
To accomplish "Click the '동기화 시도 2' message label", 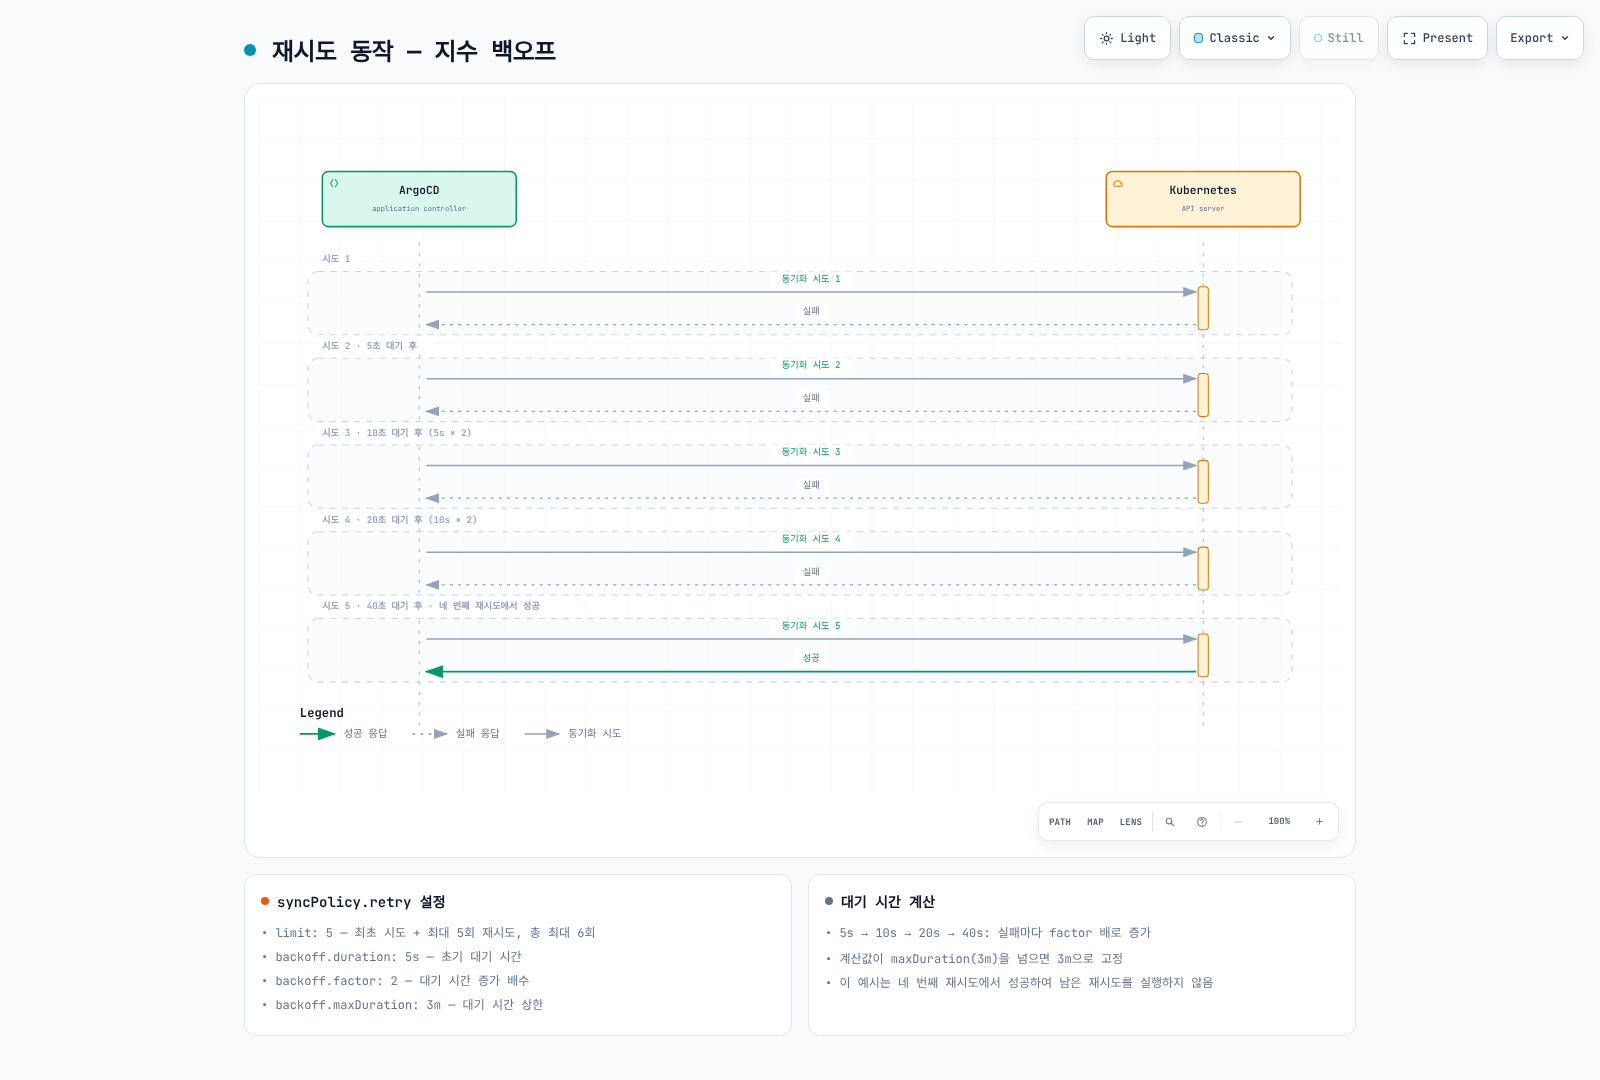I will pyautogui.click(x=811, y=365).
